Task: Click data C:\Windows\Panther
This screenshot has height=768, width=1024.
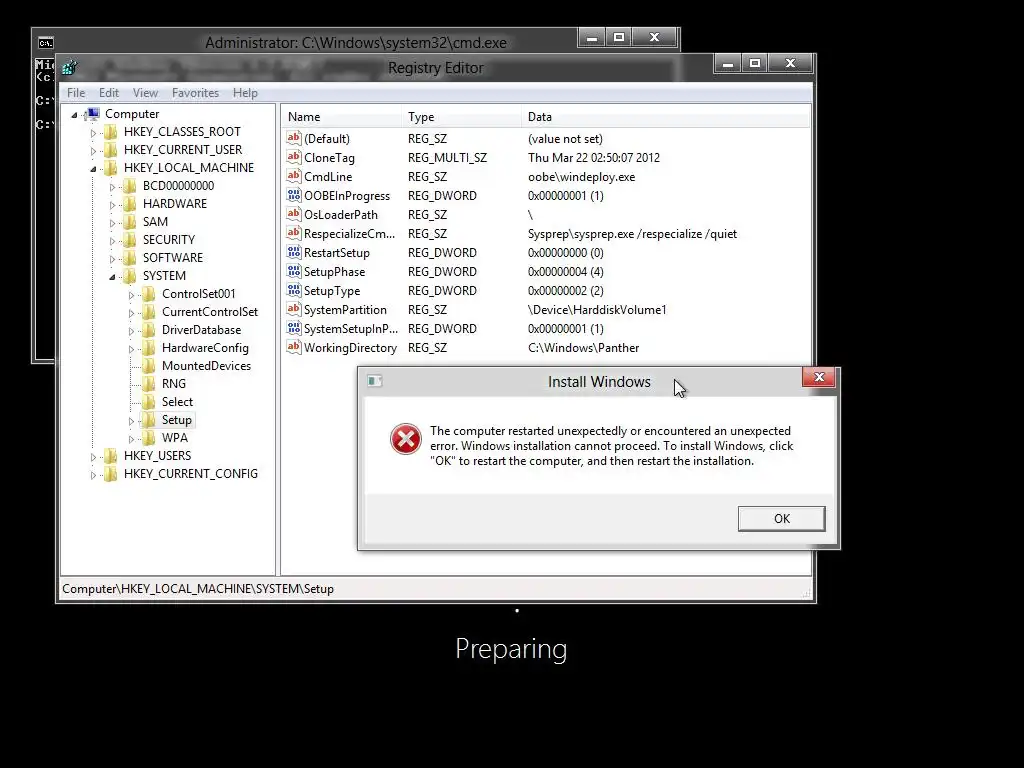Action: pos(583,348)
